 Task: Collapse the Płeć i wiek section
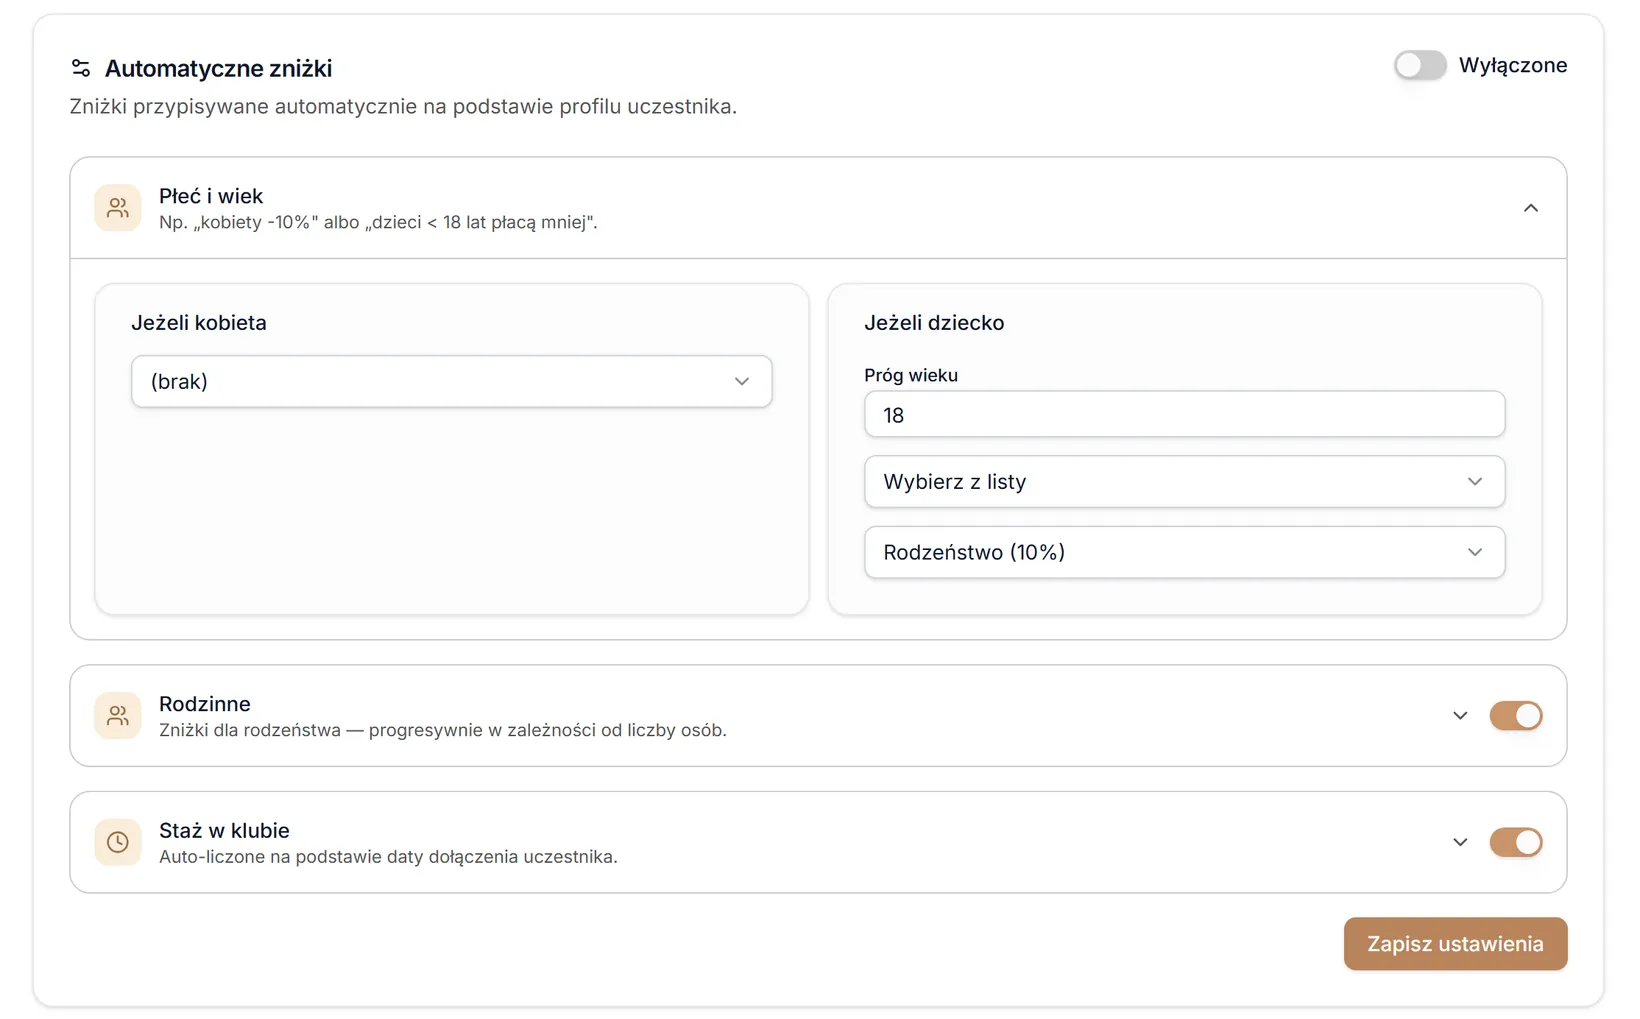[1530, 208]
